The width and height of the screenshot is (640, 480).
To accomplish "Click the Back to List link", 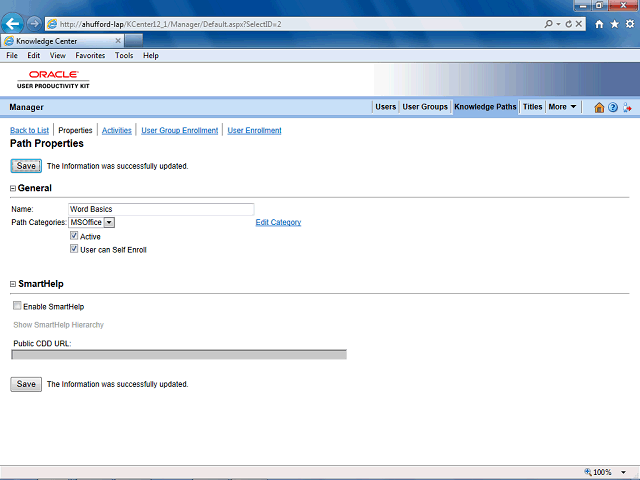I will pos(29,130).
